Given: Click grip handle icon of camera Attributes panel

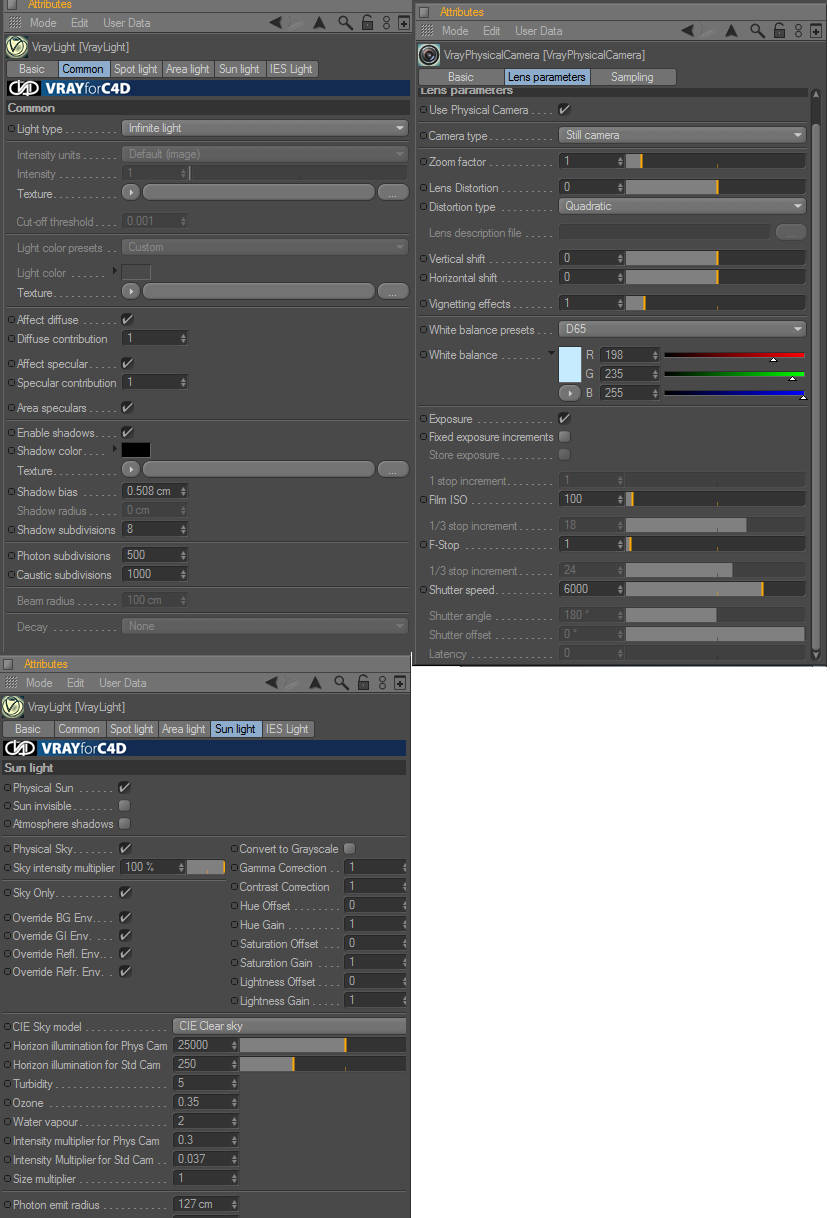Looking at the screenshot, I should (426, 31).
